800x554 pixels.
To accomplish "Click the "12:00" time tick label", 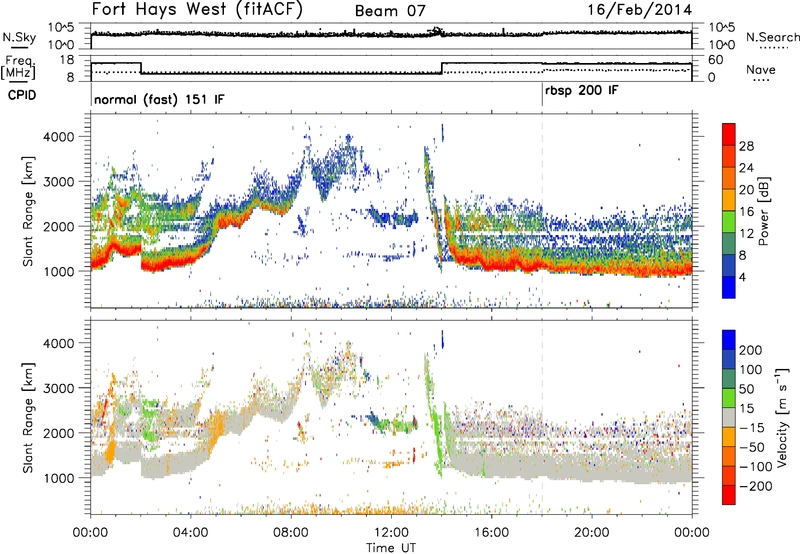I will 391,533.
